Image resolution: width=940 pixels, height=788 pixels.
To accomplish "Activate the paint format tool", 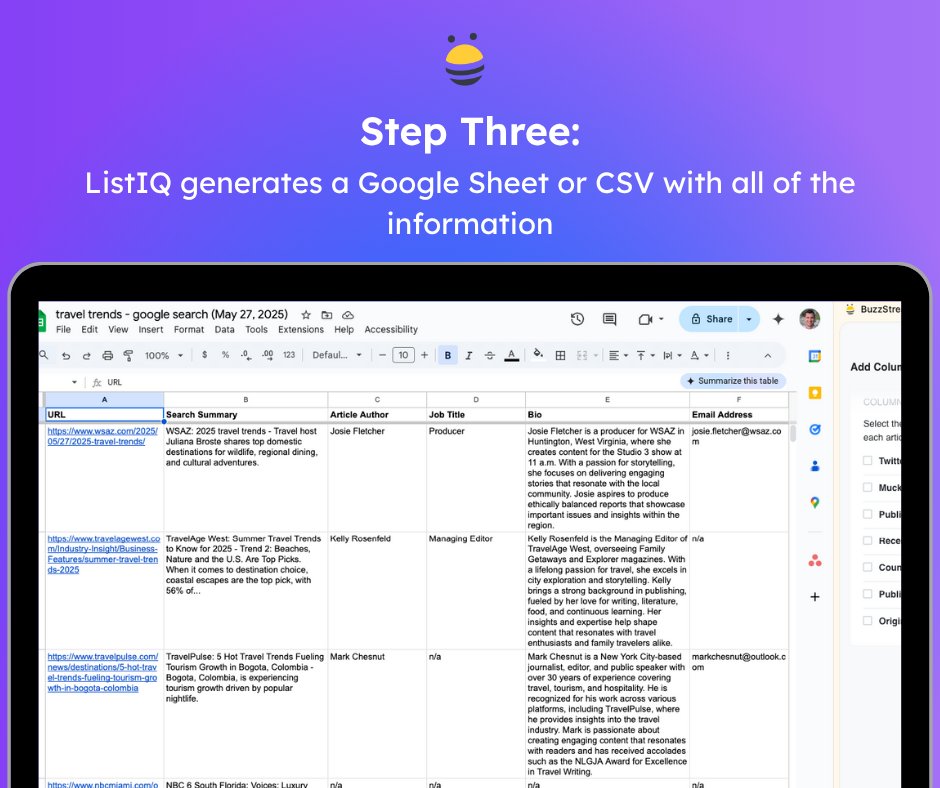I will click(x=128, y=356).
